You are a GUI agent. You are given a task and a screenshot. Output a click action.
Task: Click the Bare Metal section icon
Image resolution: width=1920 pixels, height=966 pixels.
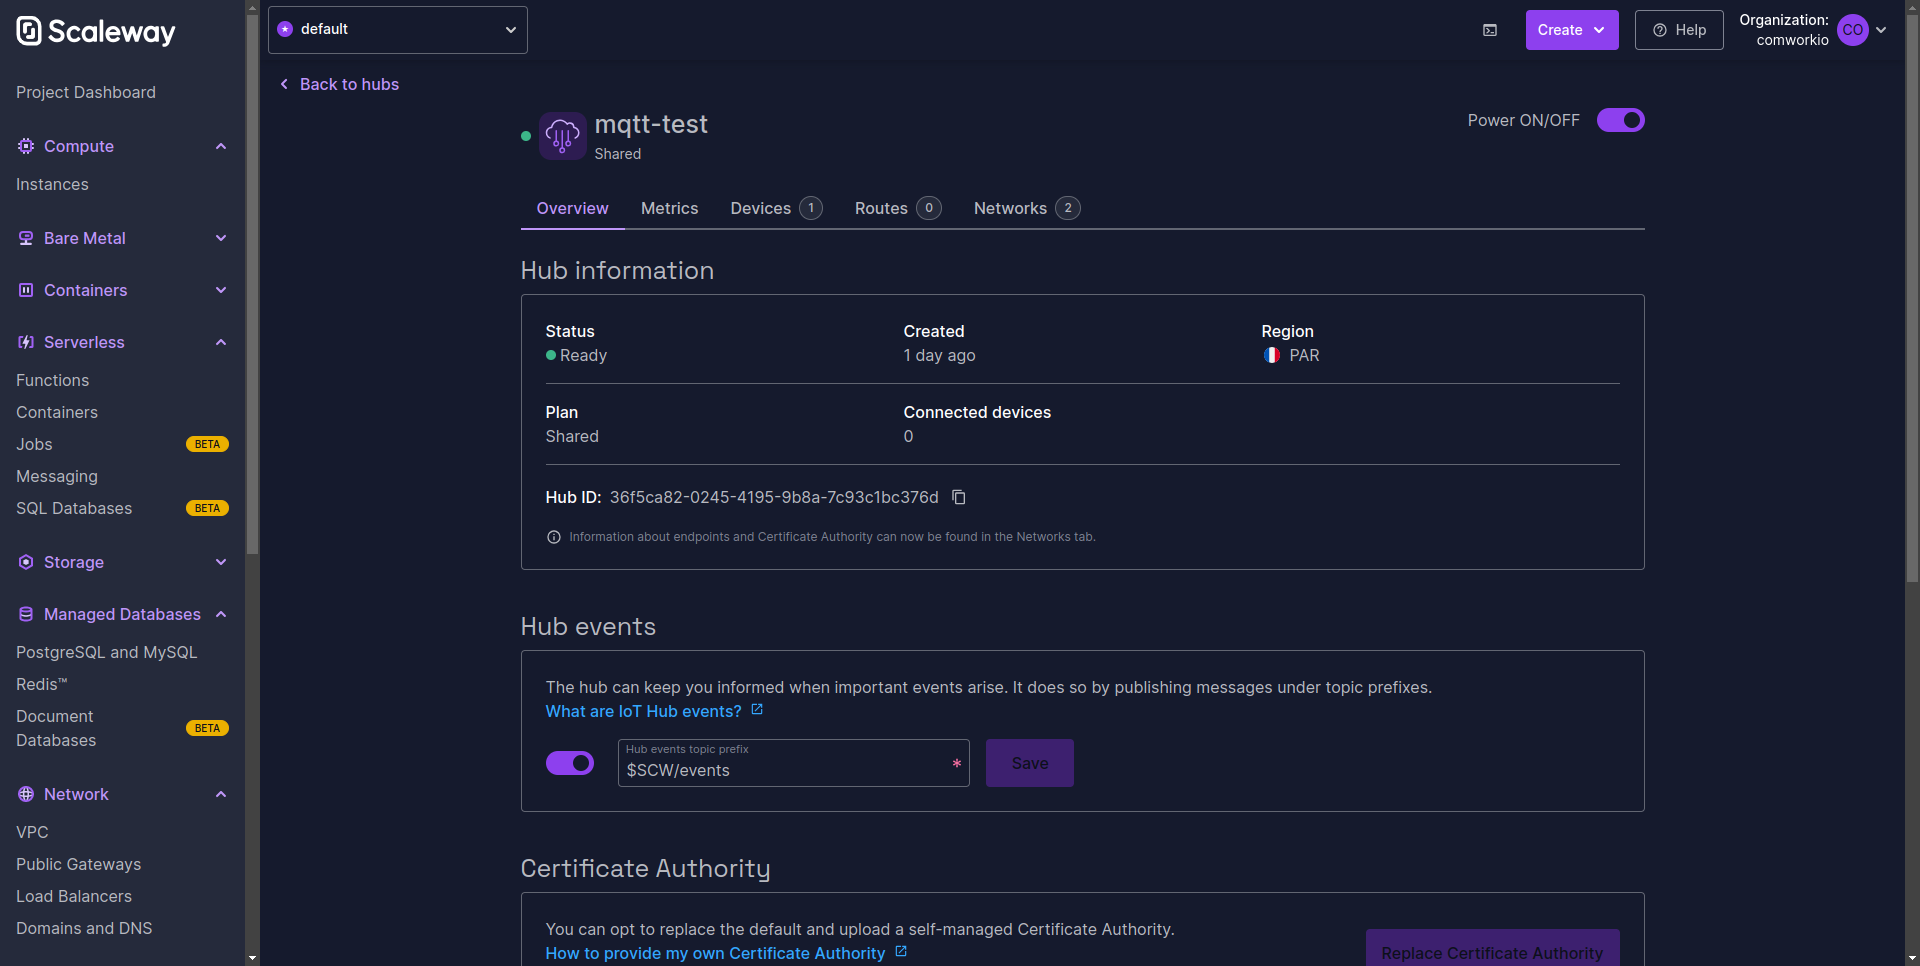tap(26, 238)
